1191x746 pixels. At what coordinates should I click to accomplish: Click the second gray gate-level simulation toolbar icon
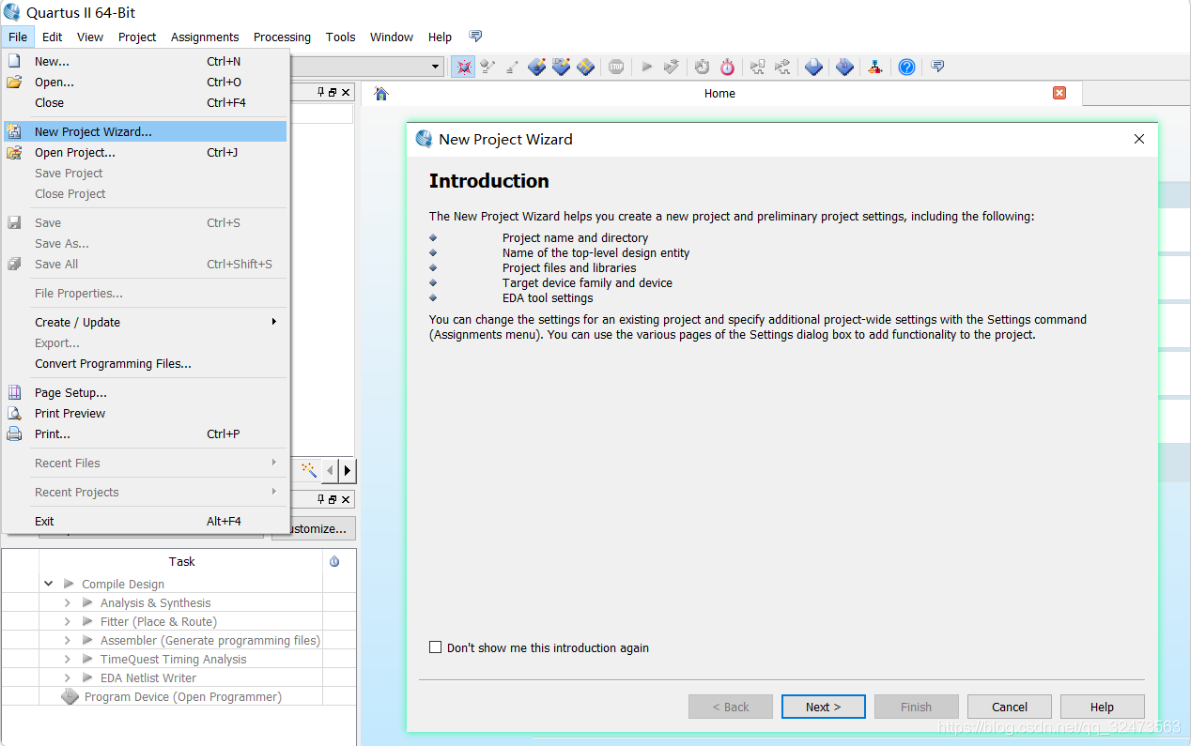point(782,67)
